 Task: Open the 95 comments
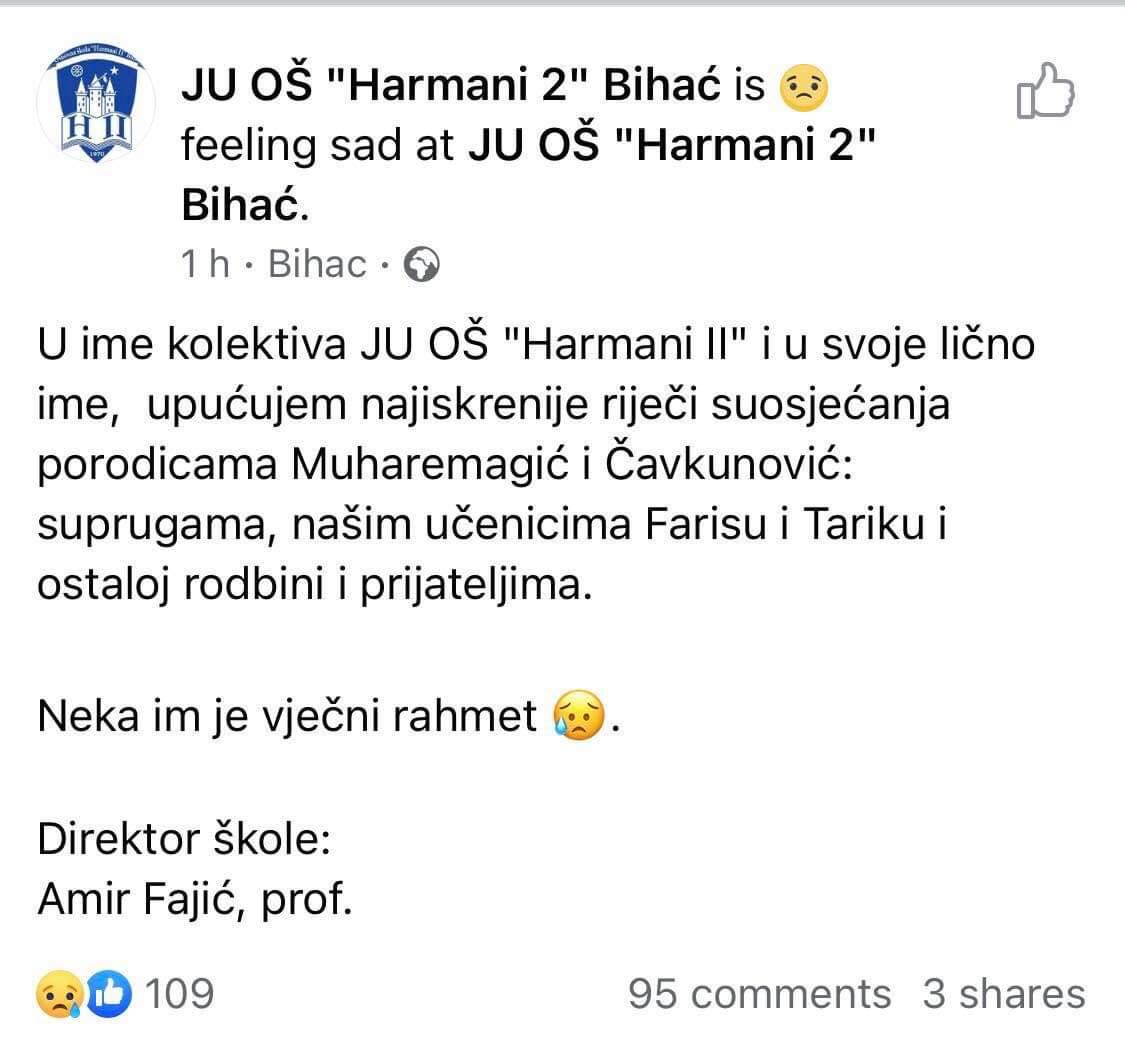[x=759, y=995]
